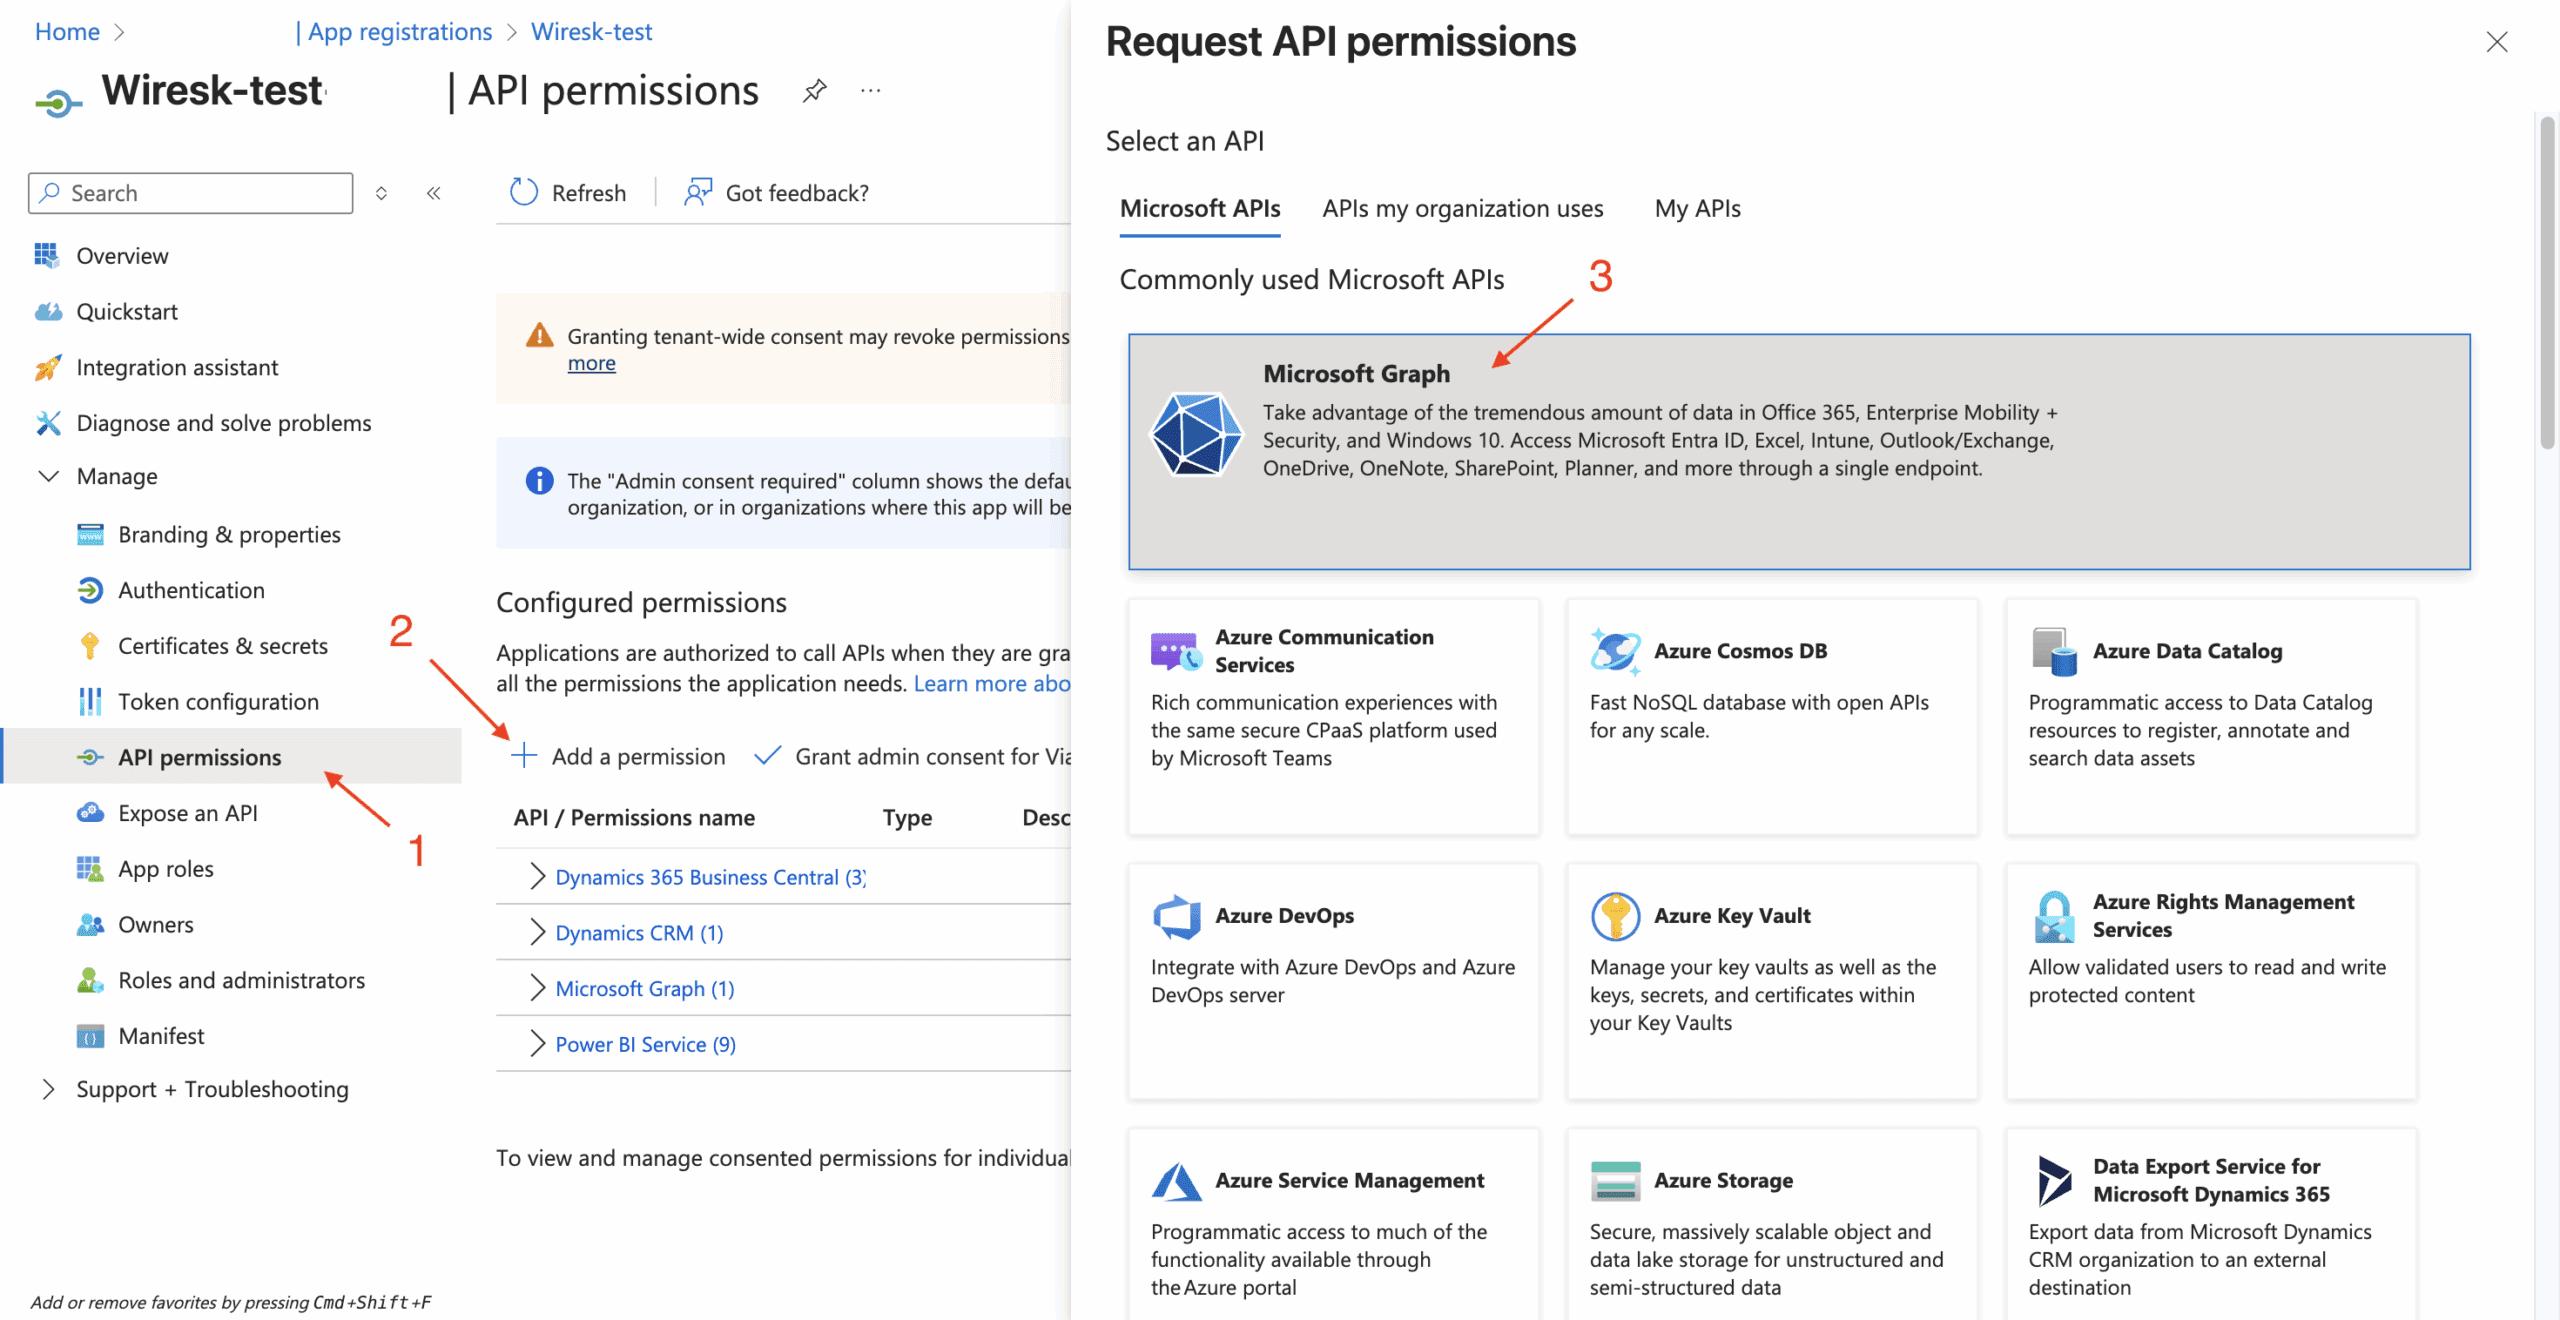
Task: Click the Token configuration bars icon
Action: click(90, 701)
